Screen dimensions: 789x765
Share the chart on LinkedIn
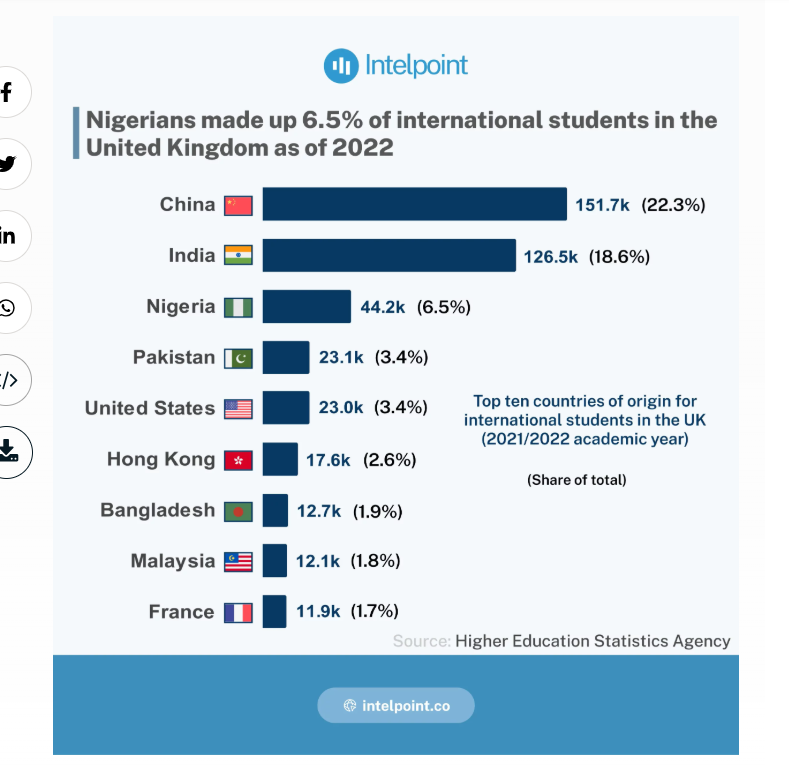tap(8, 236)
